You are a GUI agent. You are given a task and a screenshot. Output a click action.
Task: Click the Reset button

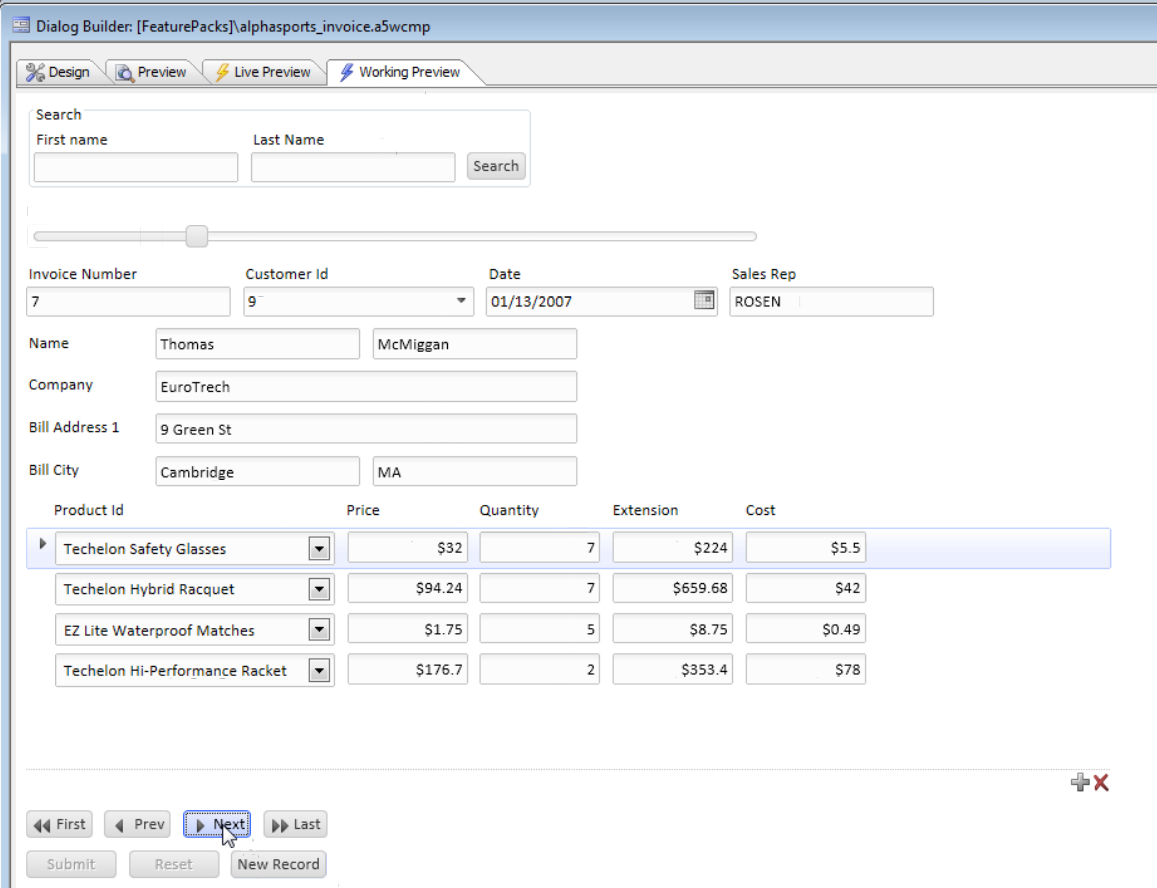click(x=174, y=864)
